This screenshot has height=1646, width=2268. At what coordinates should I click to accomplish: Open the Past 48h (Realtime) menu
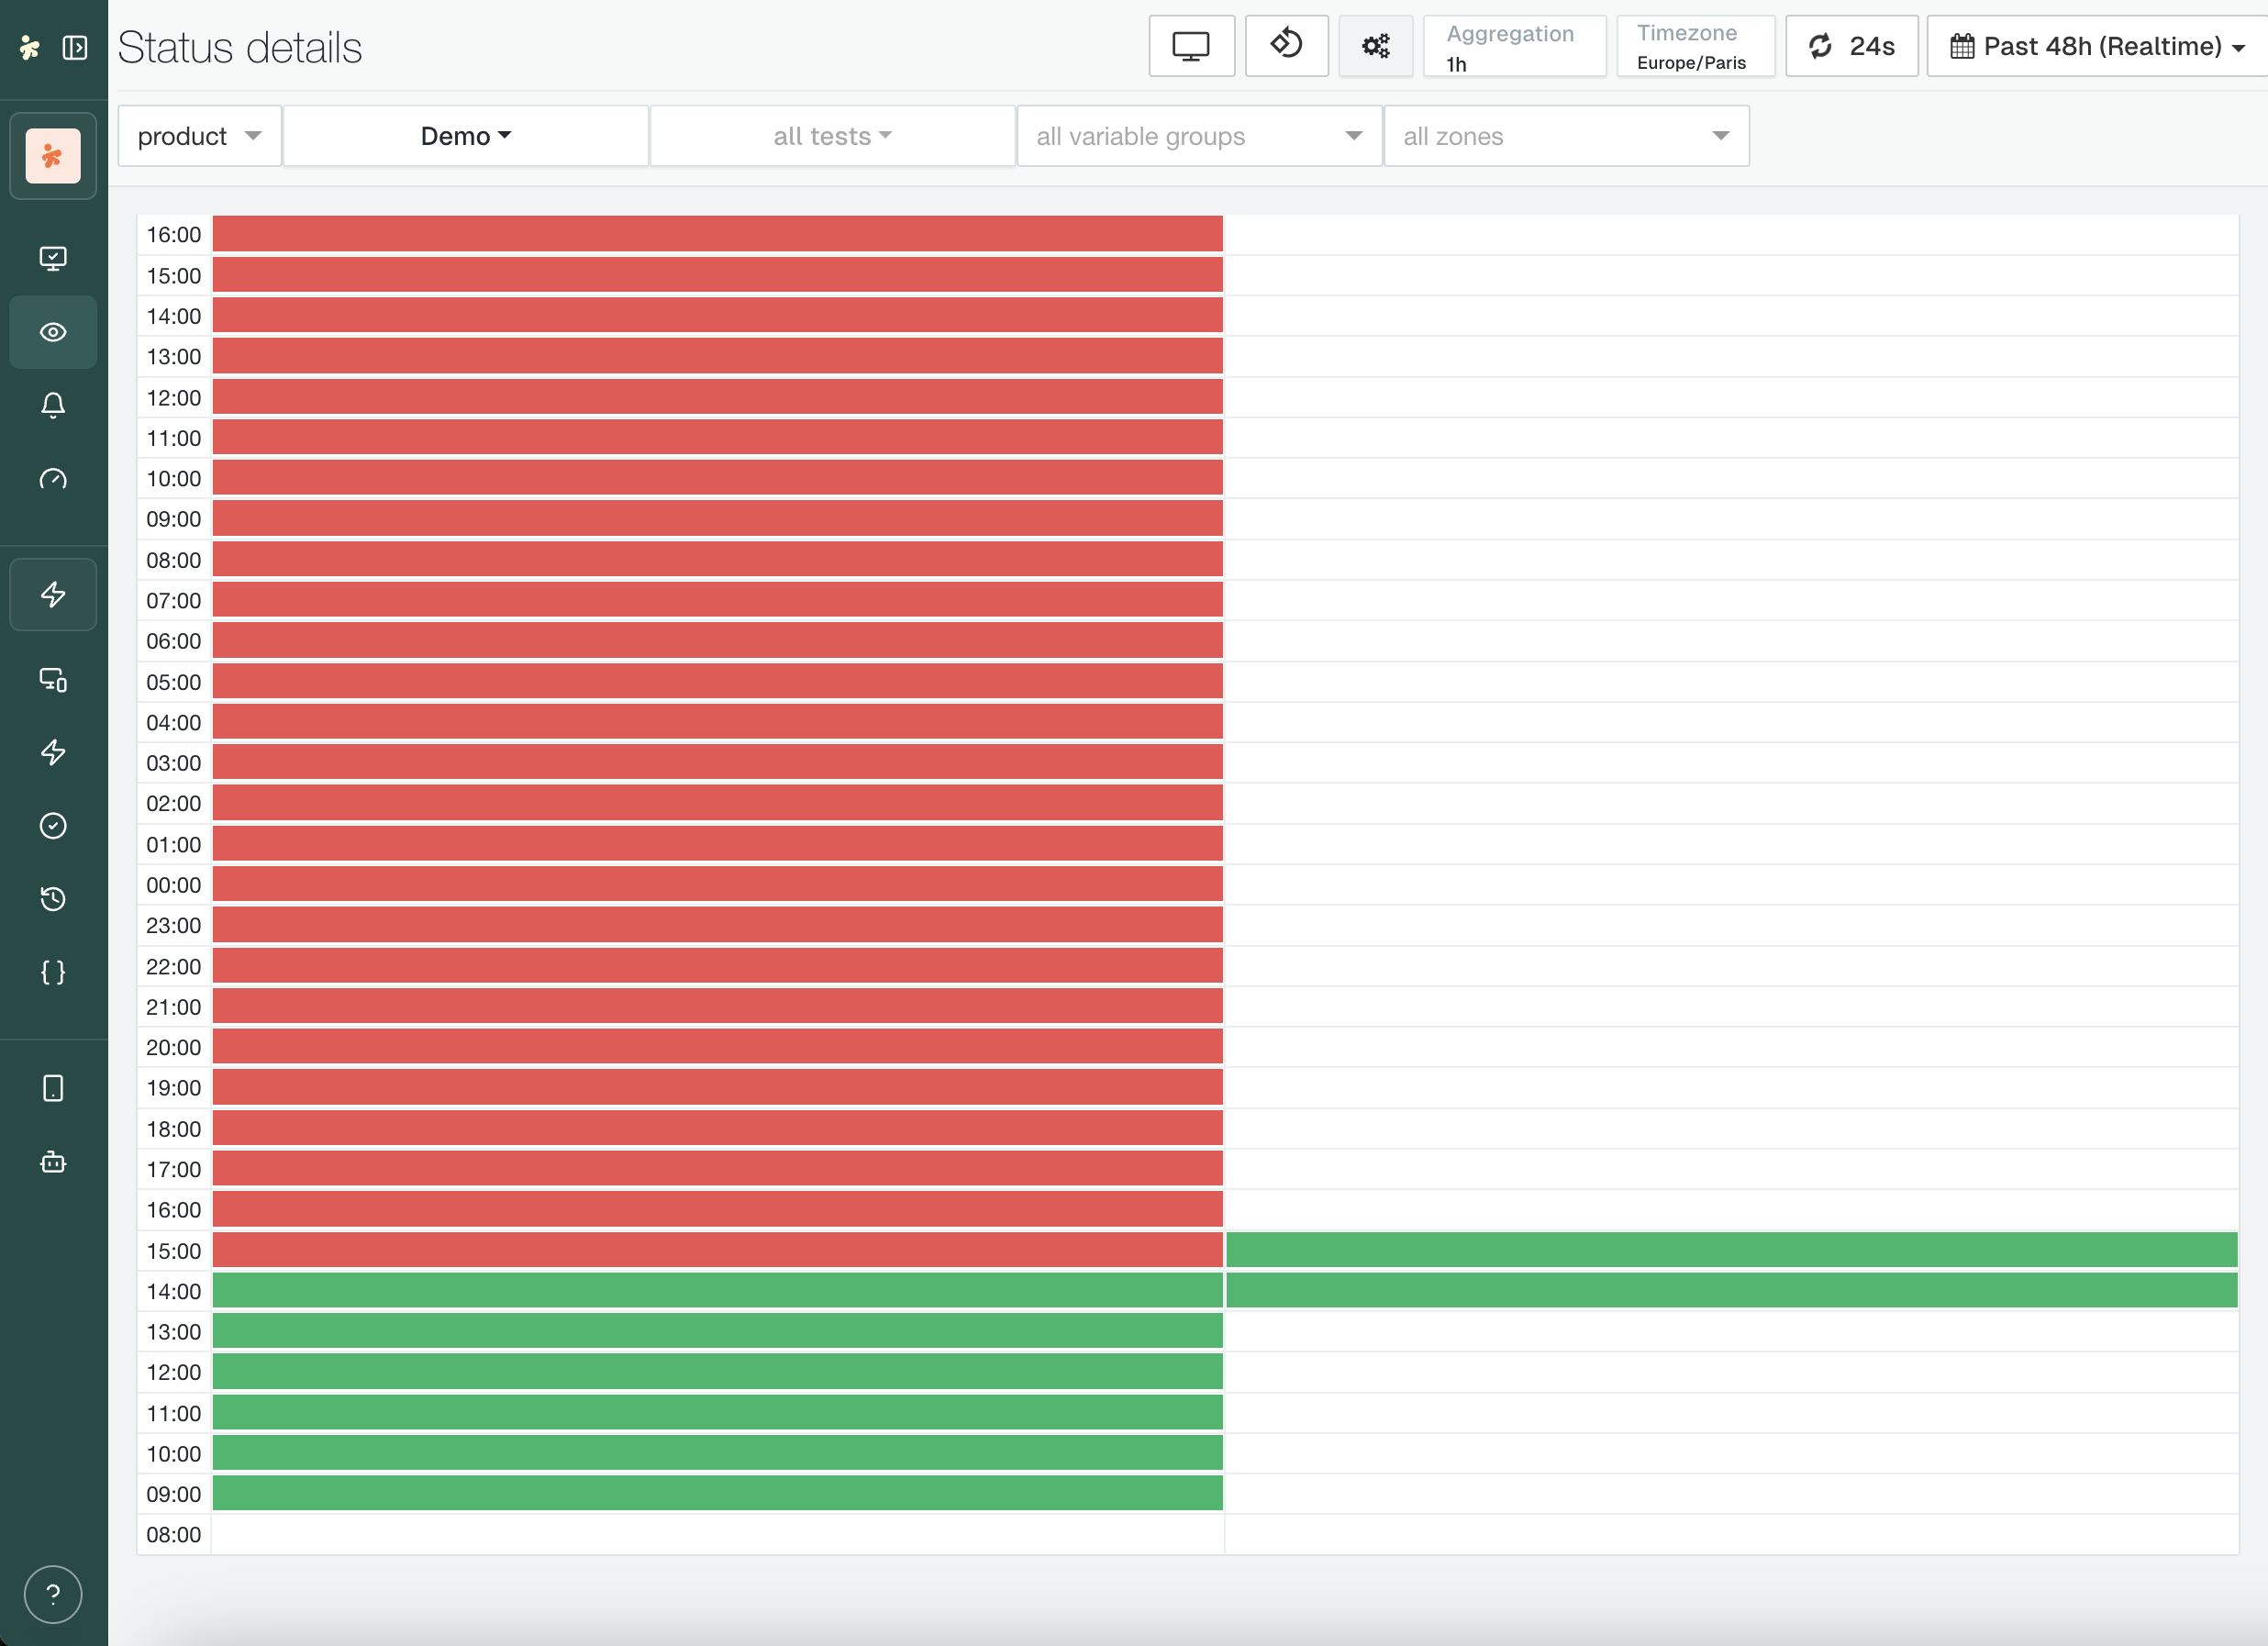click(x=2097, y=46)
